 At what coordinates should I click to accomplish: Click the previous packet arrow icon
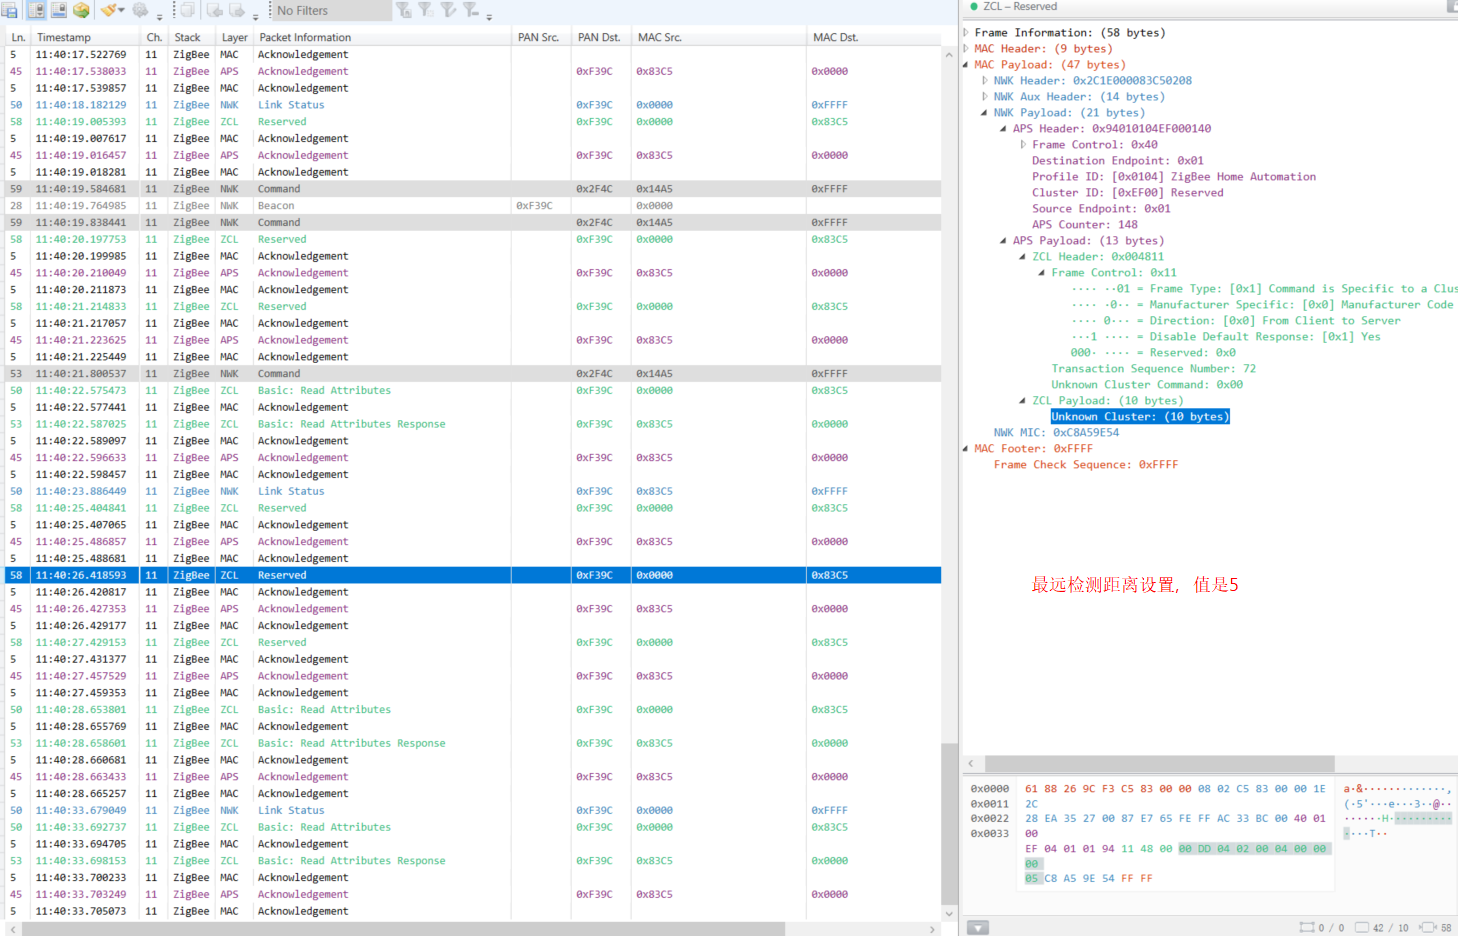214,10
